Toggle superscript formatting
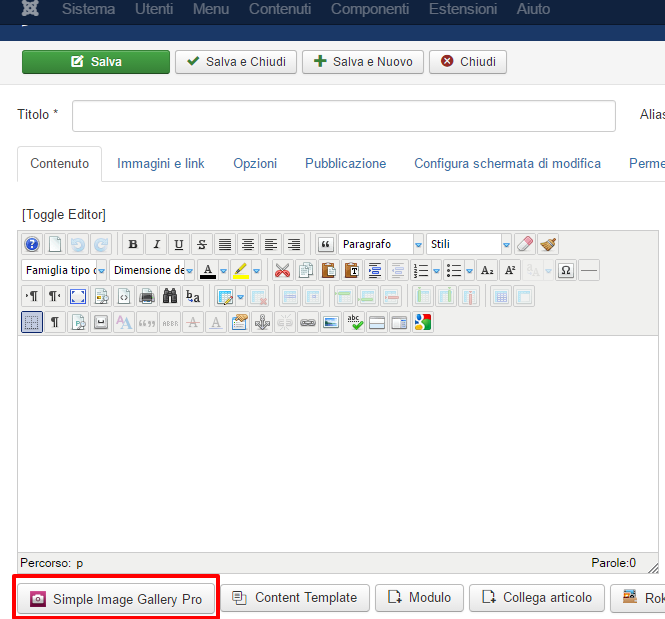The height and width of the screenshot is (619, 665). (510, 270)
